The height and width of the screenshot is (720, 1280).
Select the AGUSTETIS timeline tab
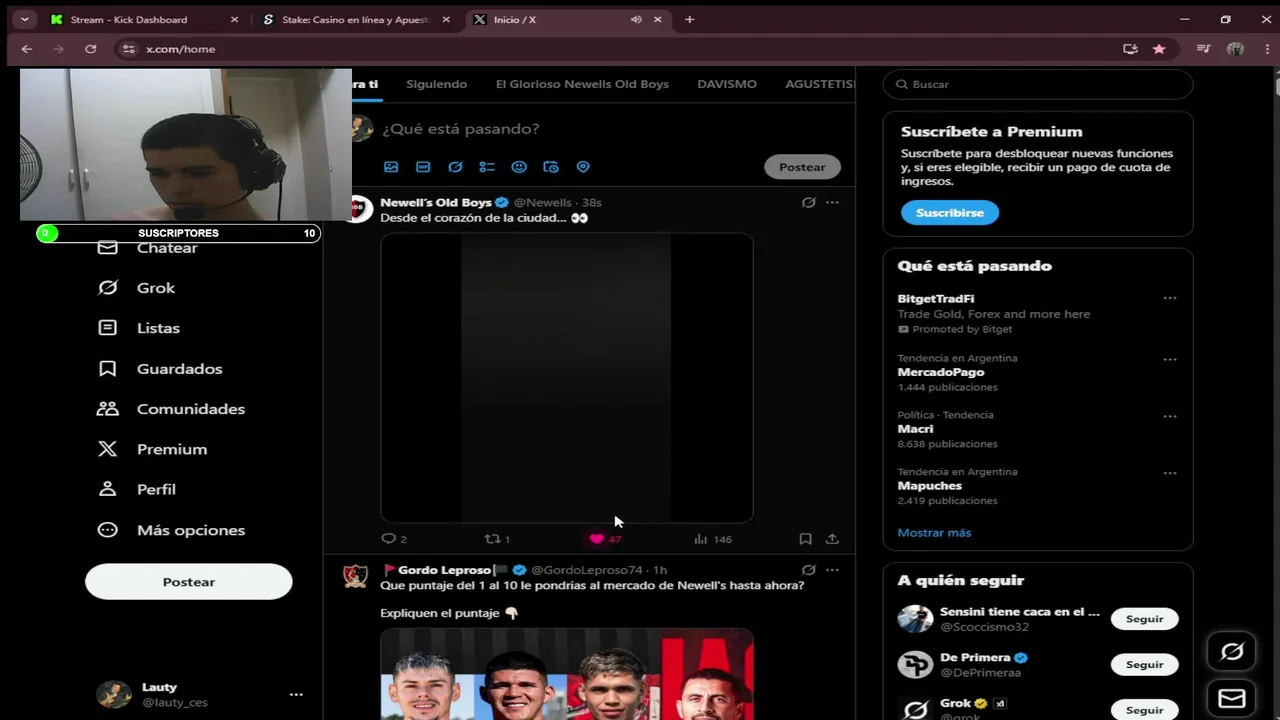click(x=820, y=84)
